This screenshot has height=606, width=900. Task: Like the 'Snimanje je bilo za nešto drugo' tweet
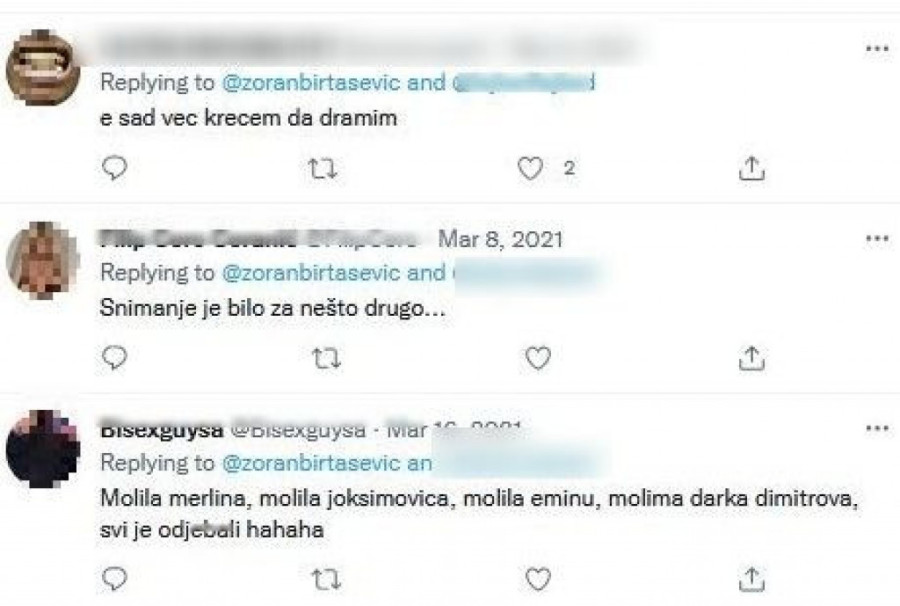click(x=538, y=358)
